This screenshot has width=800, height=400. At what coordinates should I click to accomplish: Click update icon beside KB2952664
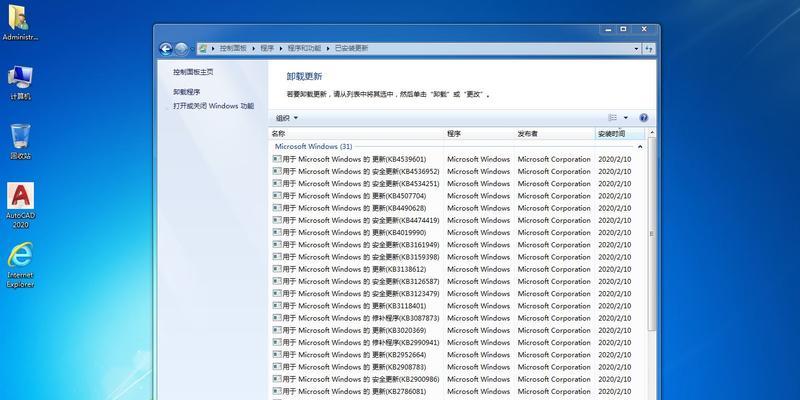pos(277,355)
